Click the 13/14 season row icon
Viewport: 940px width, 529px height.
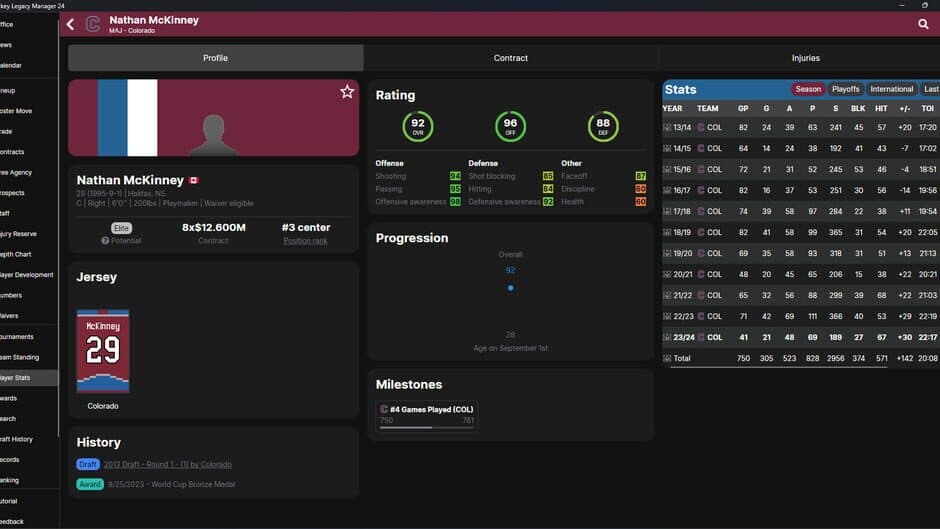(x=667, y=128)
